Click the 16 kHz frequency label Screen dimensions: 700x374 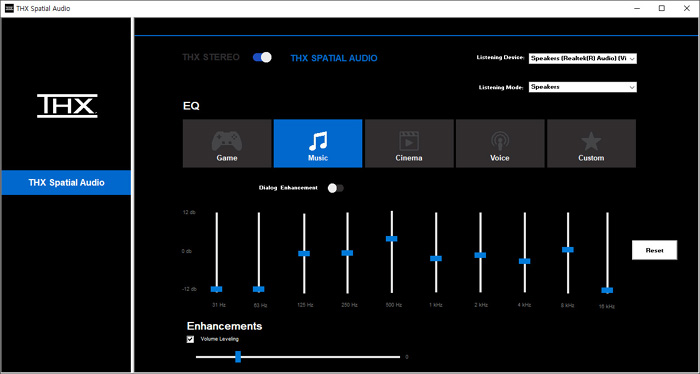click(x=607, y=307)
